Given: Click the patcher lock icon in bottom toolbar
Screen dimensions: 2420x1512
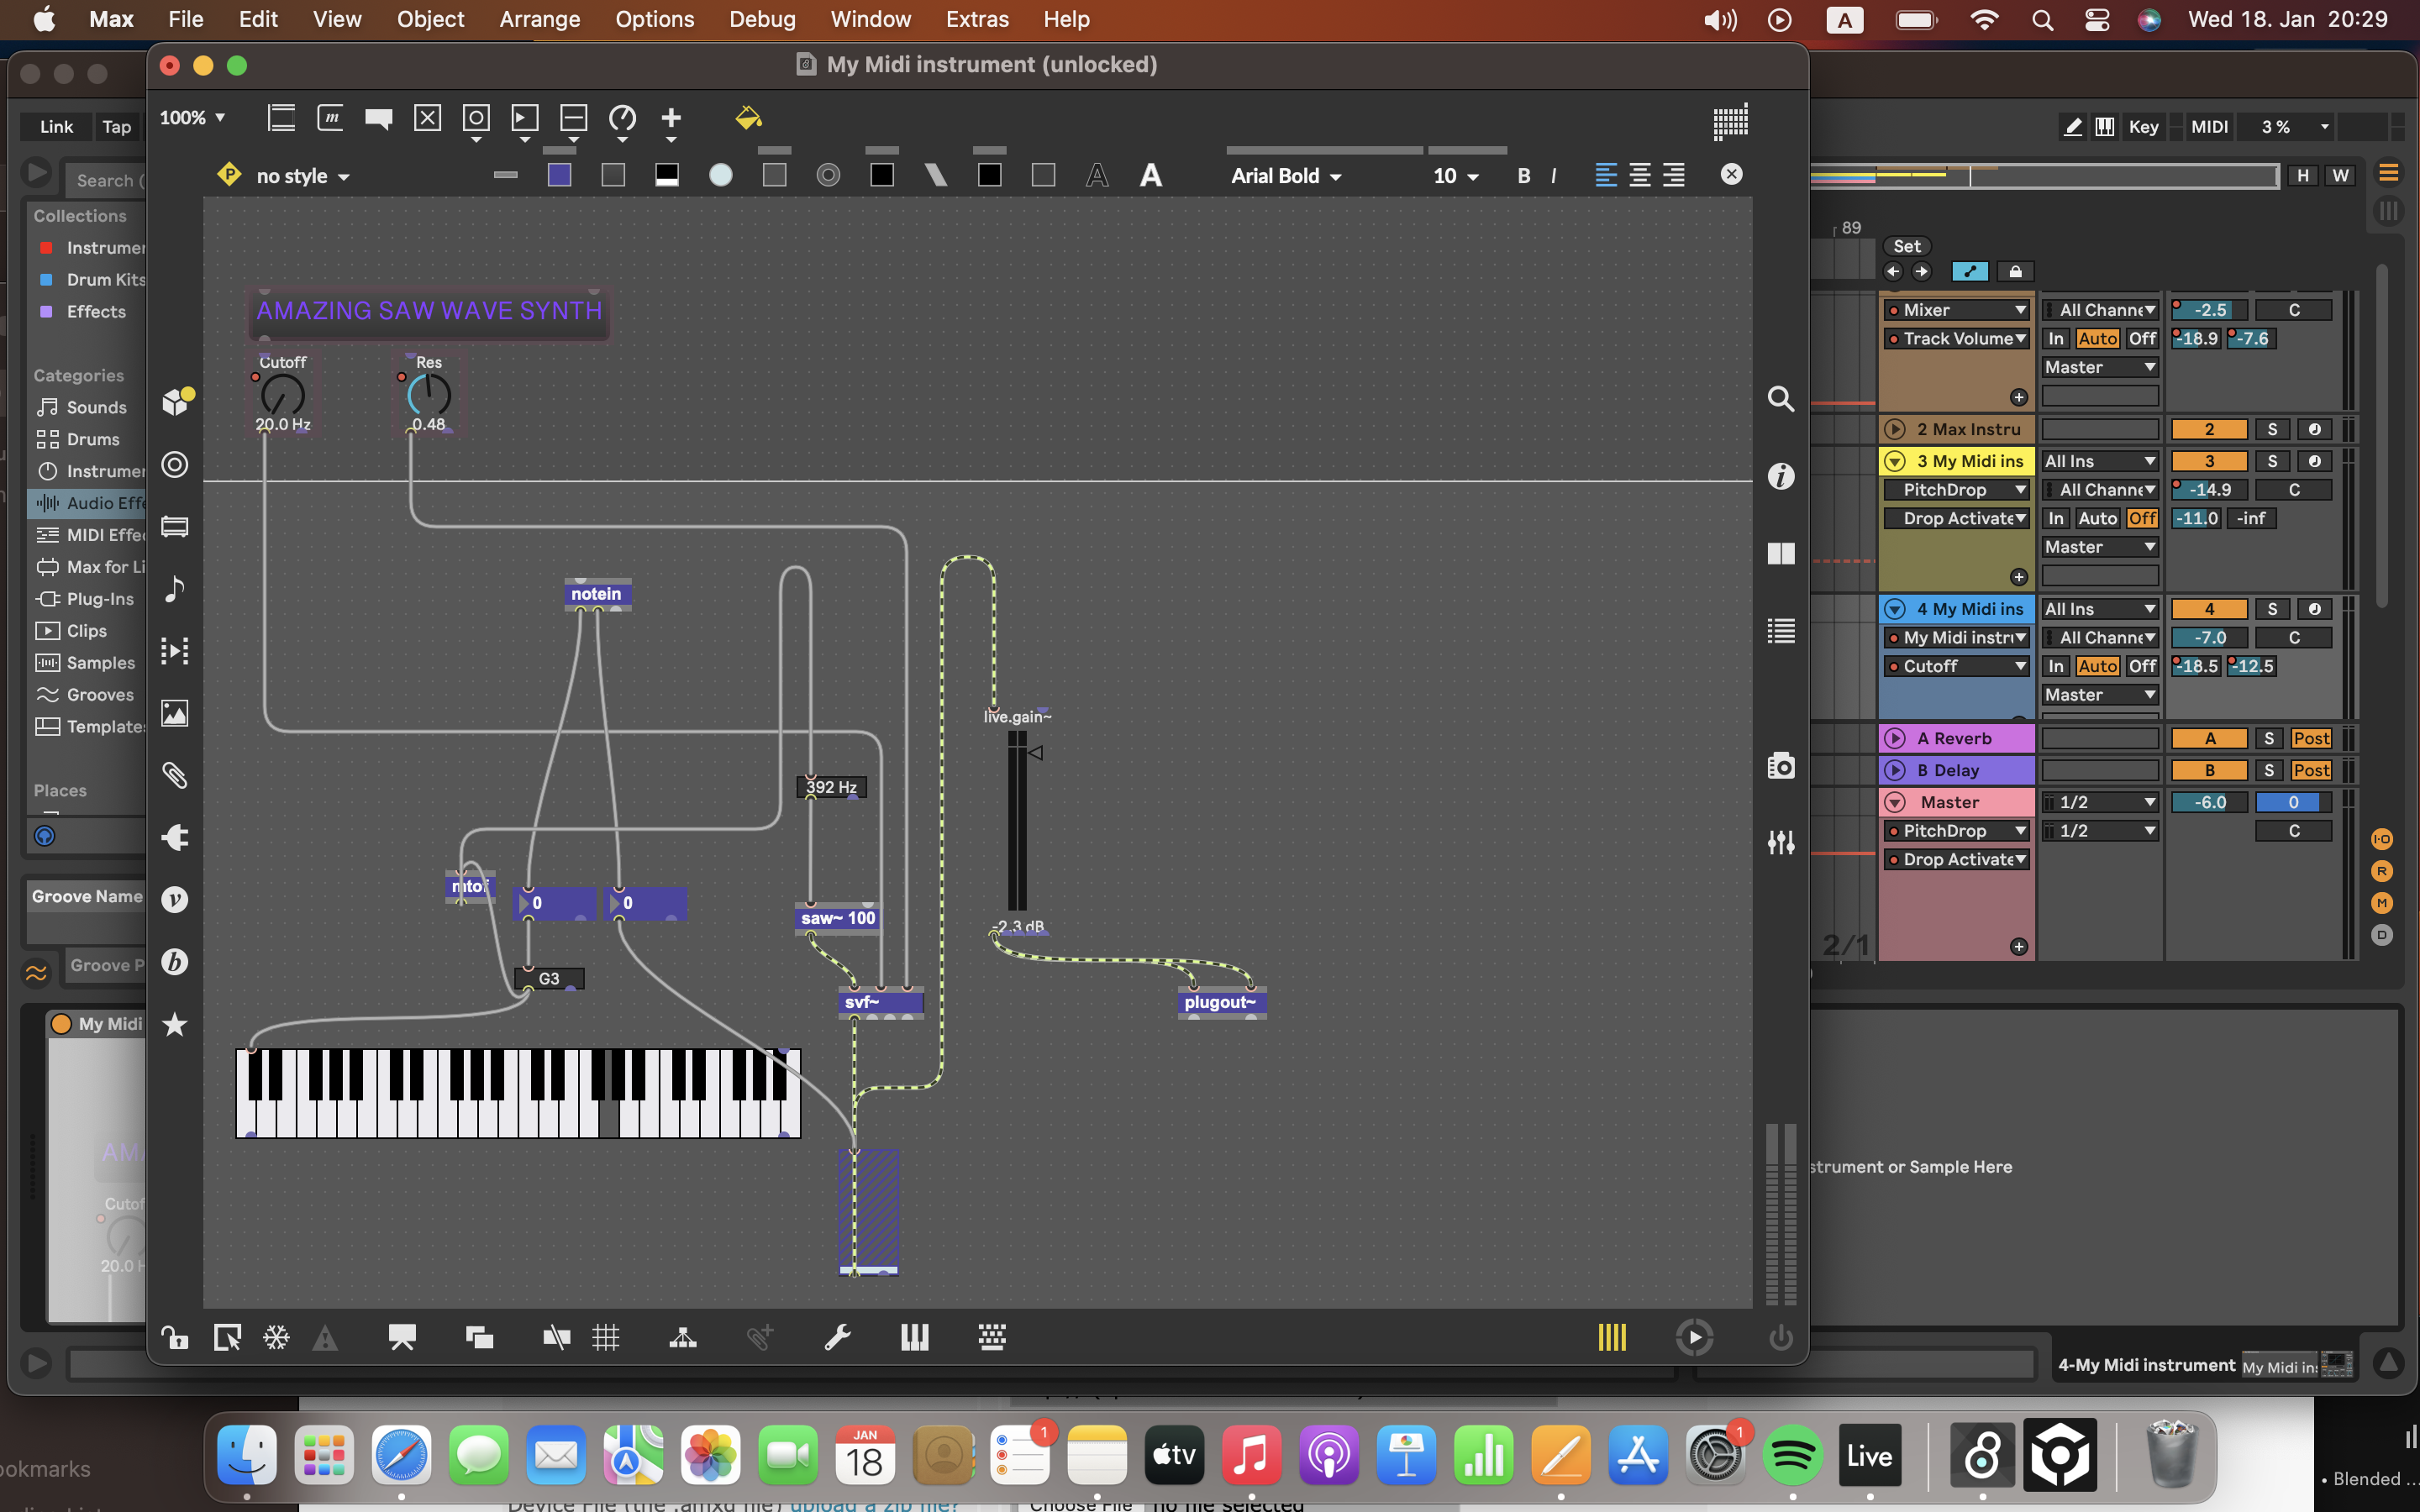Looking at the screenshot, I should coord(175,1338).
